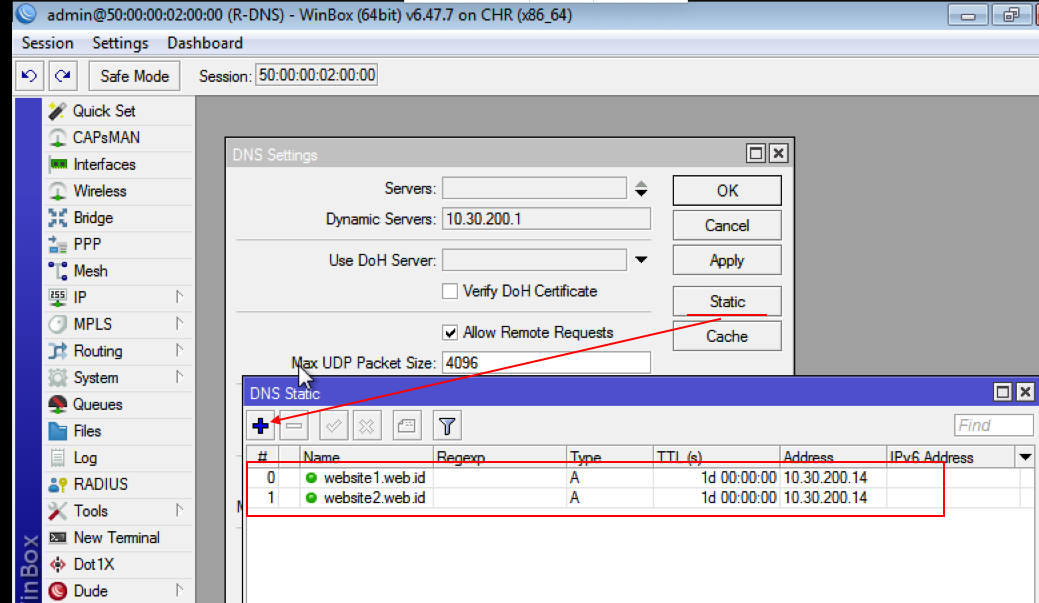Click green status dot of website1.web.id

311,478
